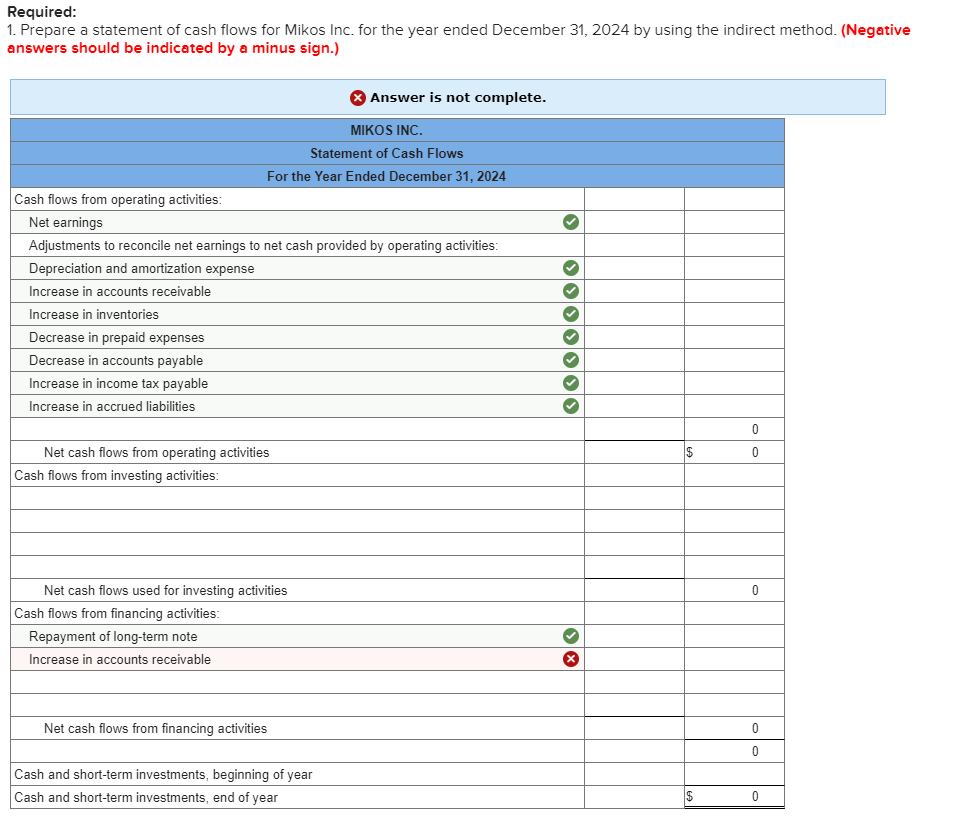Image resolution: width=955 pixels, height=835 pixels.
Task: Select the first amount cell for Increase in accrued liabilities
Action: (634, 406)
